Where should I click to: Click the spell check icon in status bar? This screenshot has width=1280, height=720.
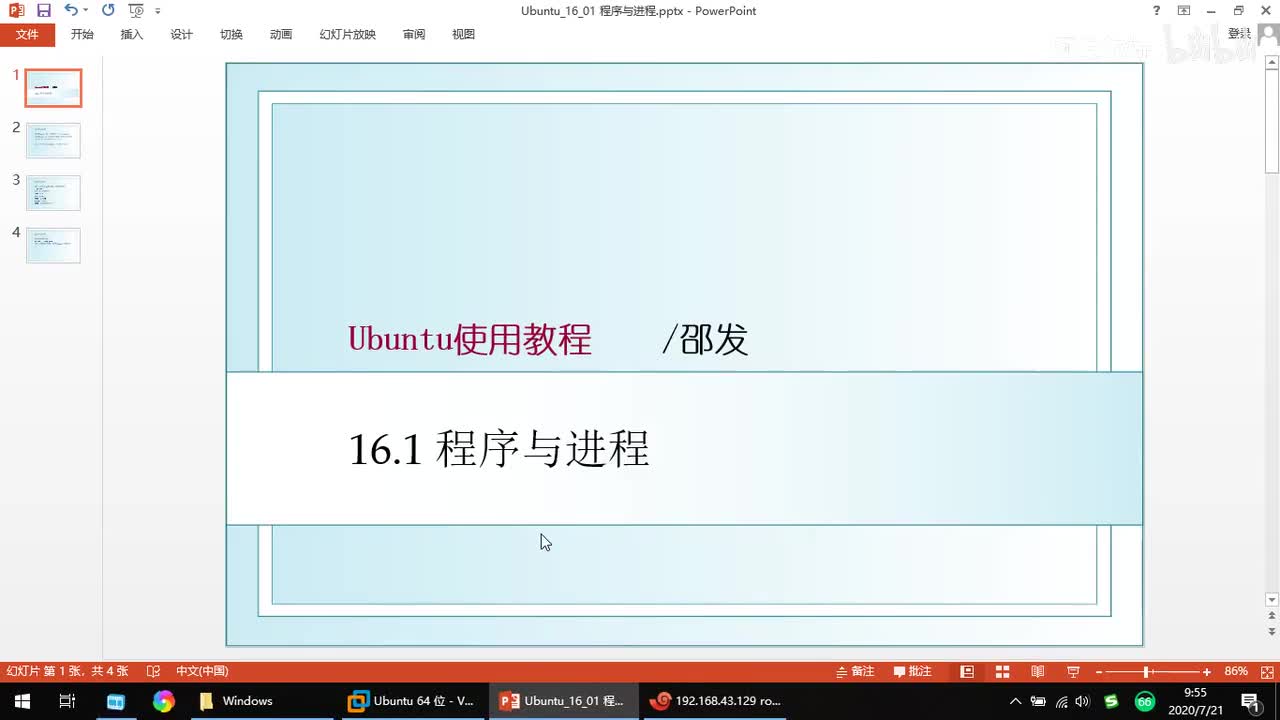tap(153, 671)
